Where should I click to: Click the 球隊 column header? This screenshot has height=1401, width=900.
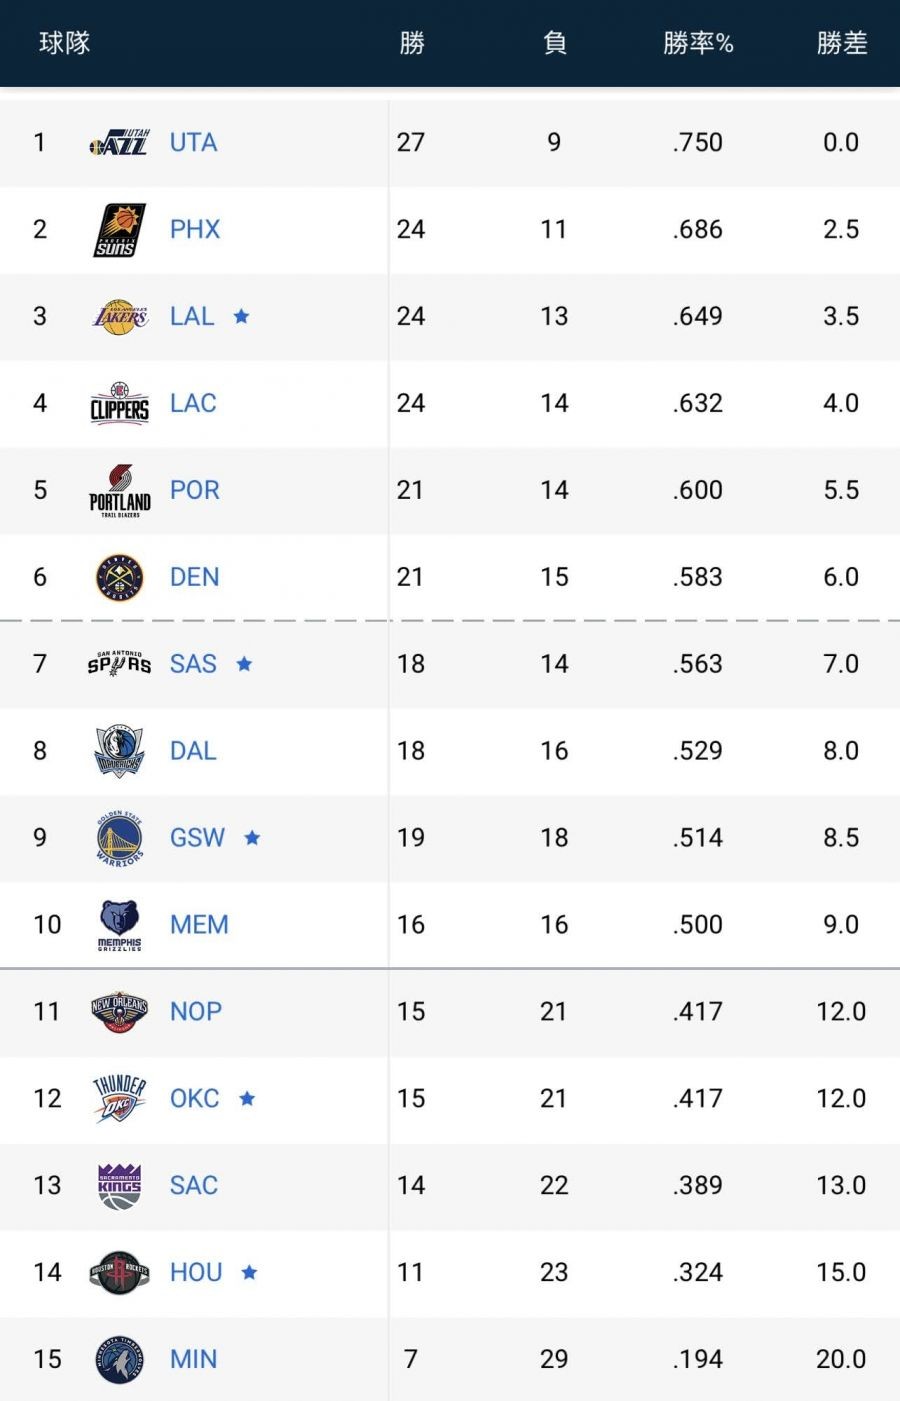click(65, 43)
